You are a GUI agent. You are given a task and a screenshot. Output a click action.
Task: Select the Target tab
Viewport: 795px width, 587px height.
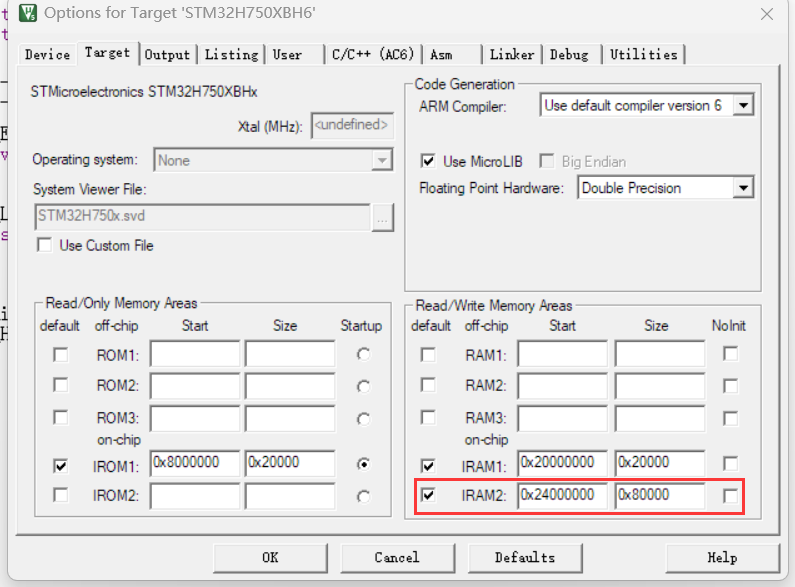click(107, 53)
